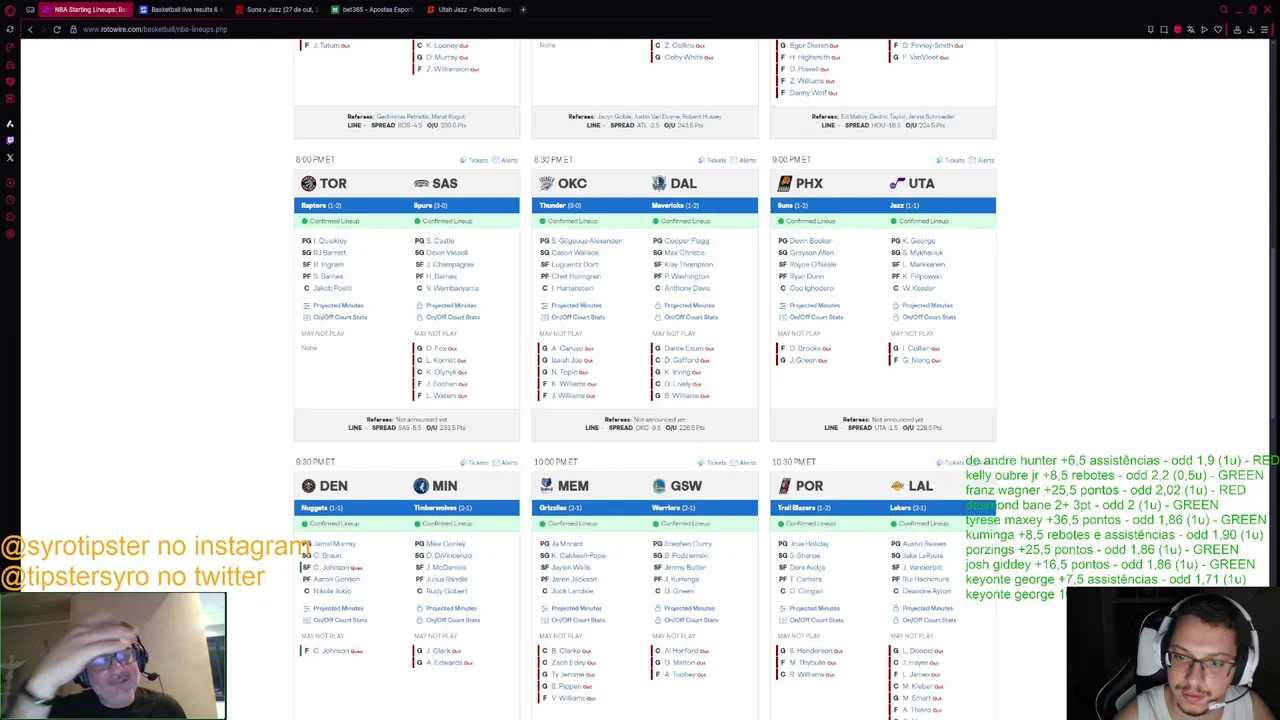The height and width of the screenshot is (720, 1280).
Task: Open the Twitch sidebar icon
Action: click(x=10, y=141)
